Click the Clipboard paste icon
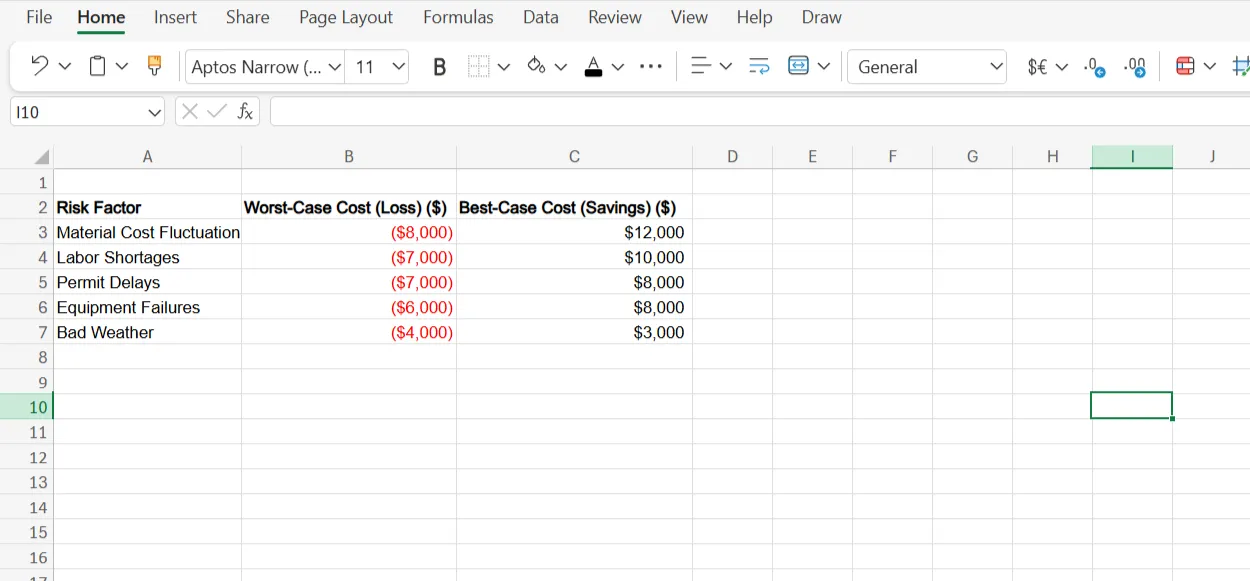 [x=97, y=66]
